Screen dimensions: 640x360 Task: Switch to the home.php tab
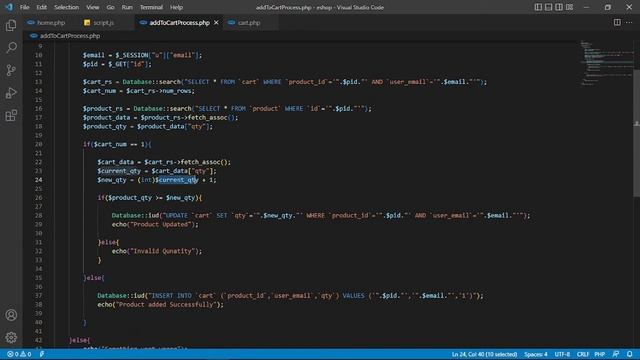point(46,22)
